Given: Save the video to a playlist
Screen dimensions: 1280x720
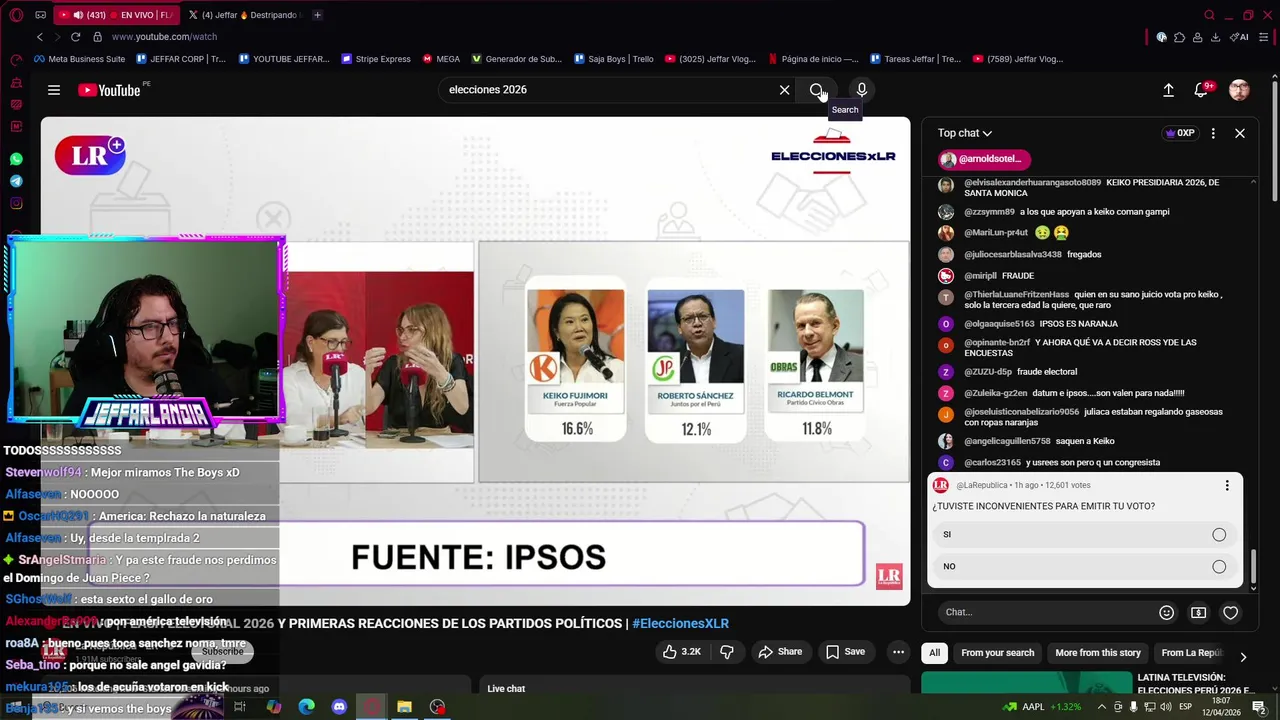Looking at the screenshot, I should [x=845, y=652].
